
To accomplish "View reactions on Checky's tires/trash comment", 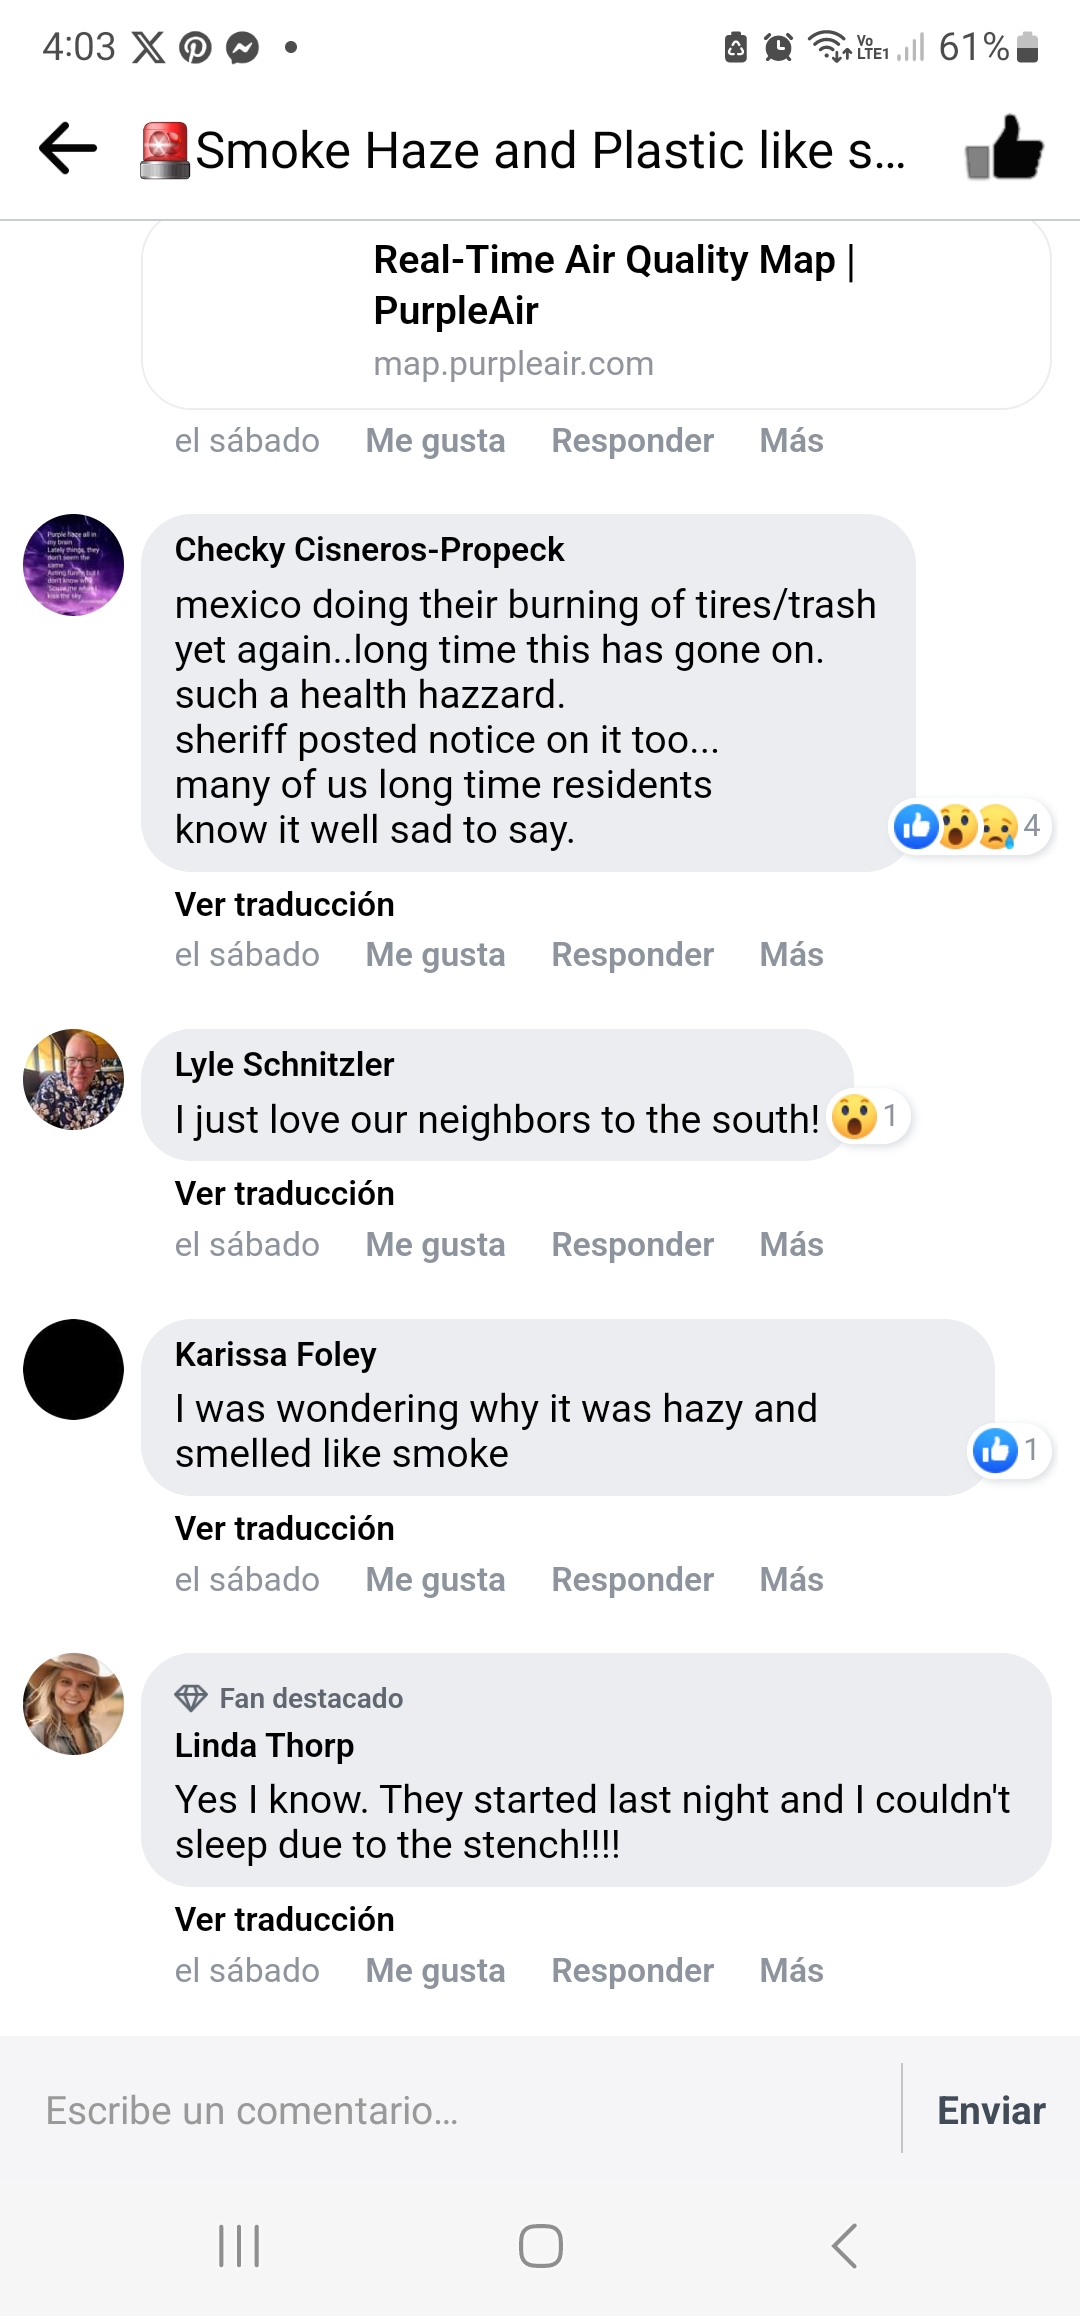I will pyautogui.click(x=968, y=827).
